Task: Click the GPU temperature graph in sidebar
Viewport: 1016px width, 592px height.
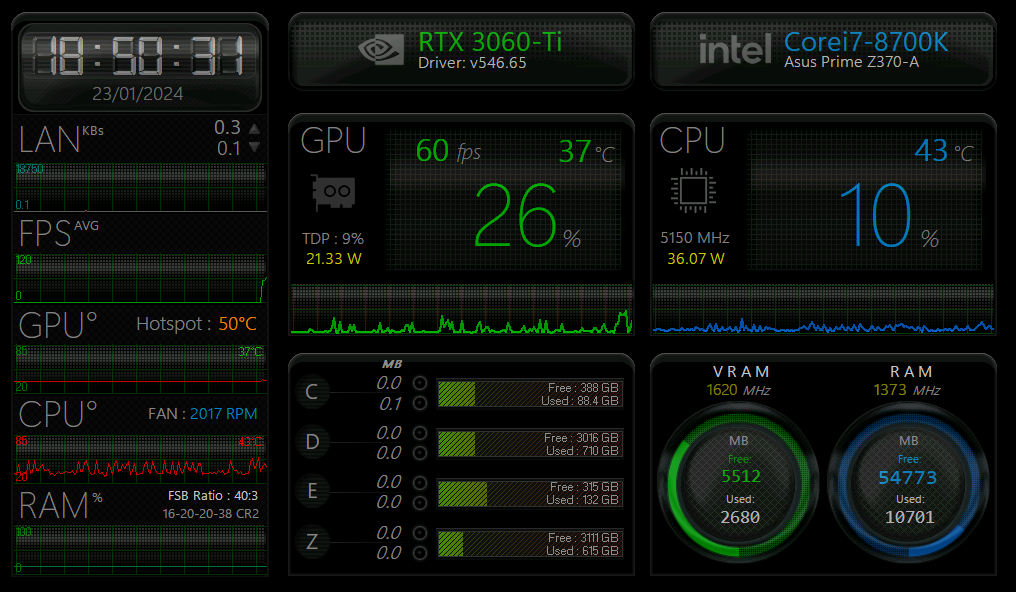Action: [140, 369]
